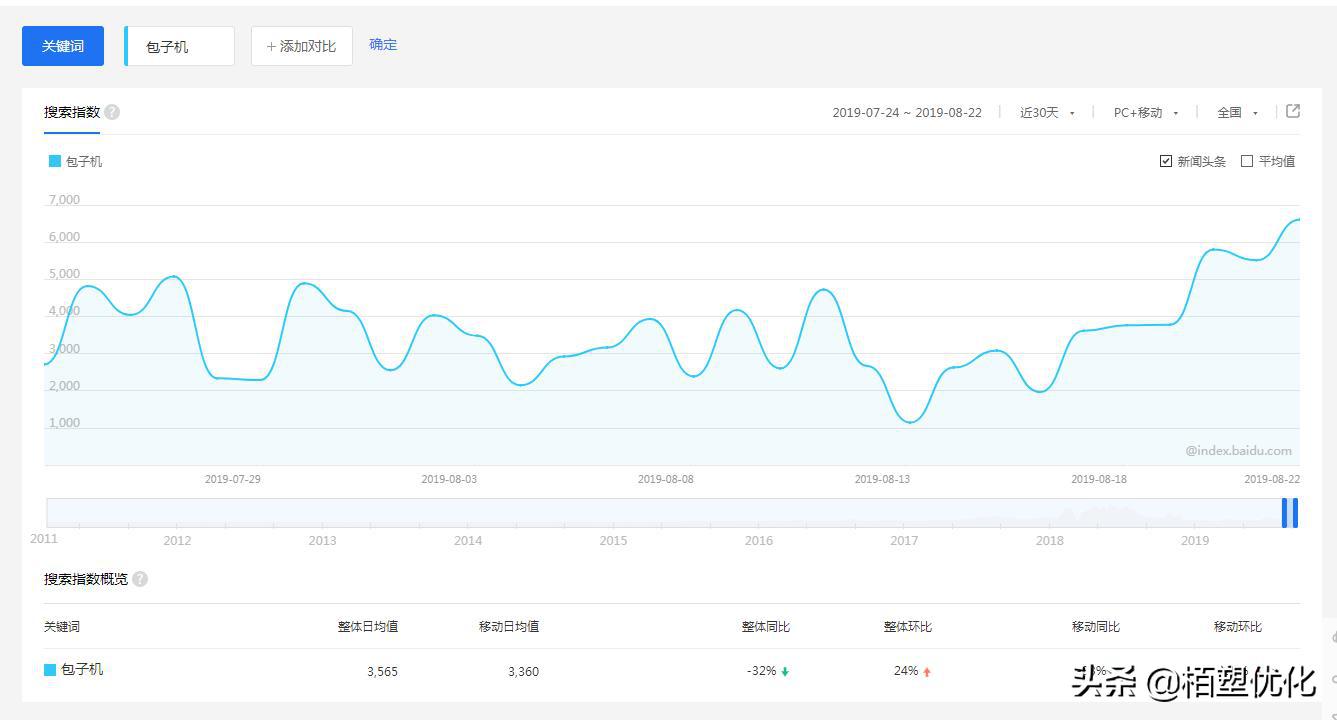Uncheck the 新闻头条 checkbox
Image resolution: width=1337 pixels, height=720 pixels.
point(1166,161)
